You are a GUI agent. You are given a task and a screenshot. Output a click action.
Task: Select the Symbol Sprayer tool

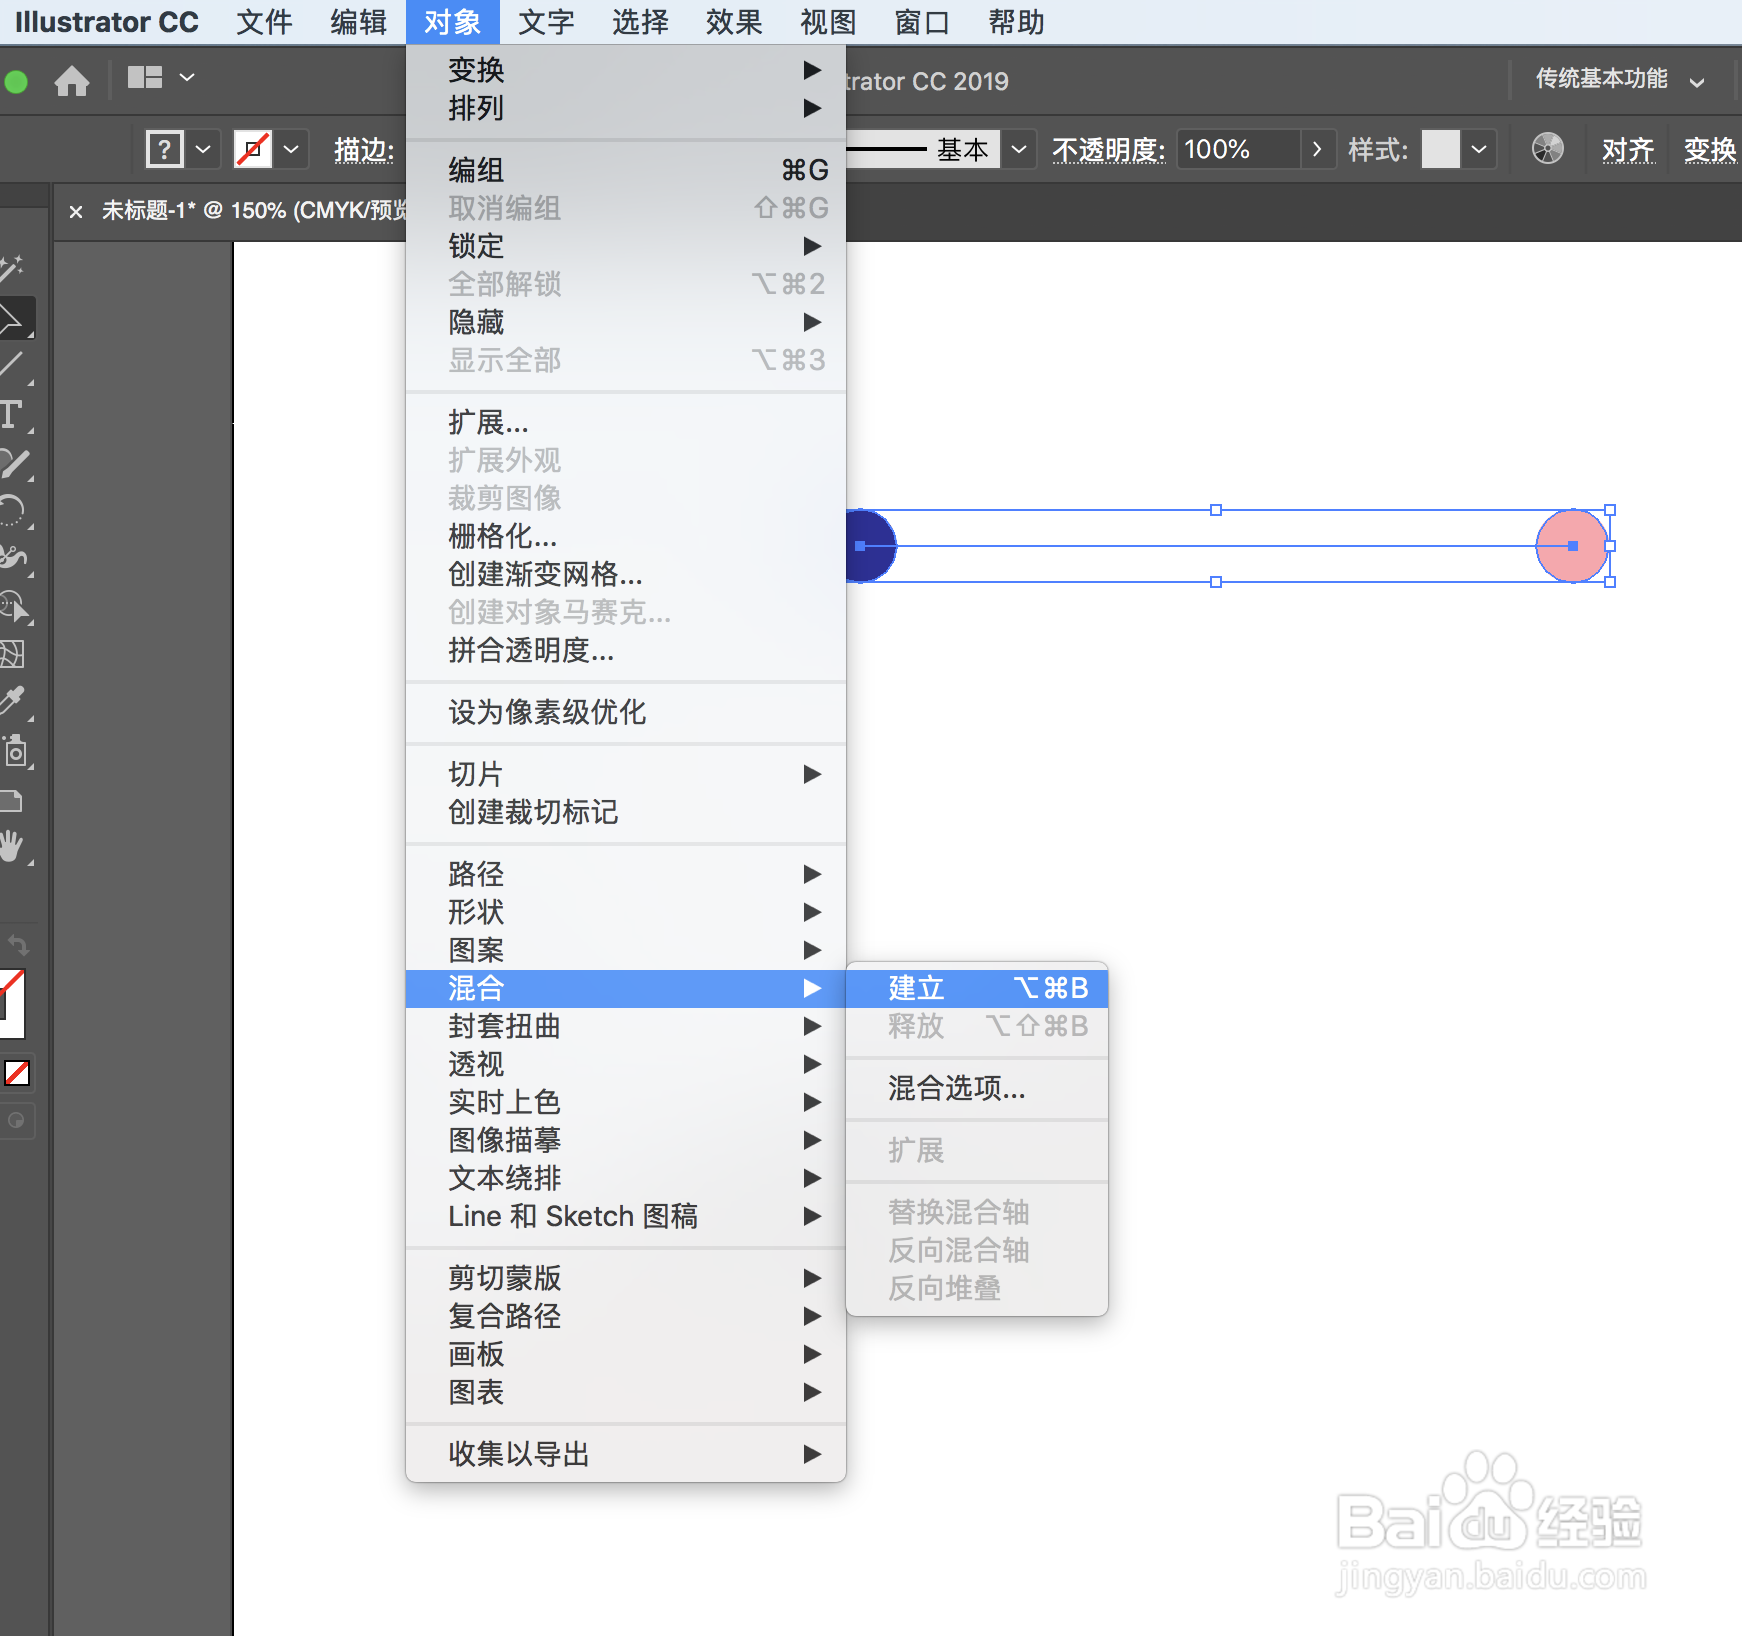(x=14, y=750)
